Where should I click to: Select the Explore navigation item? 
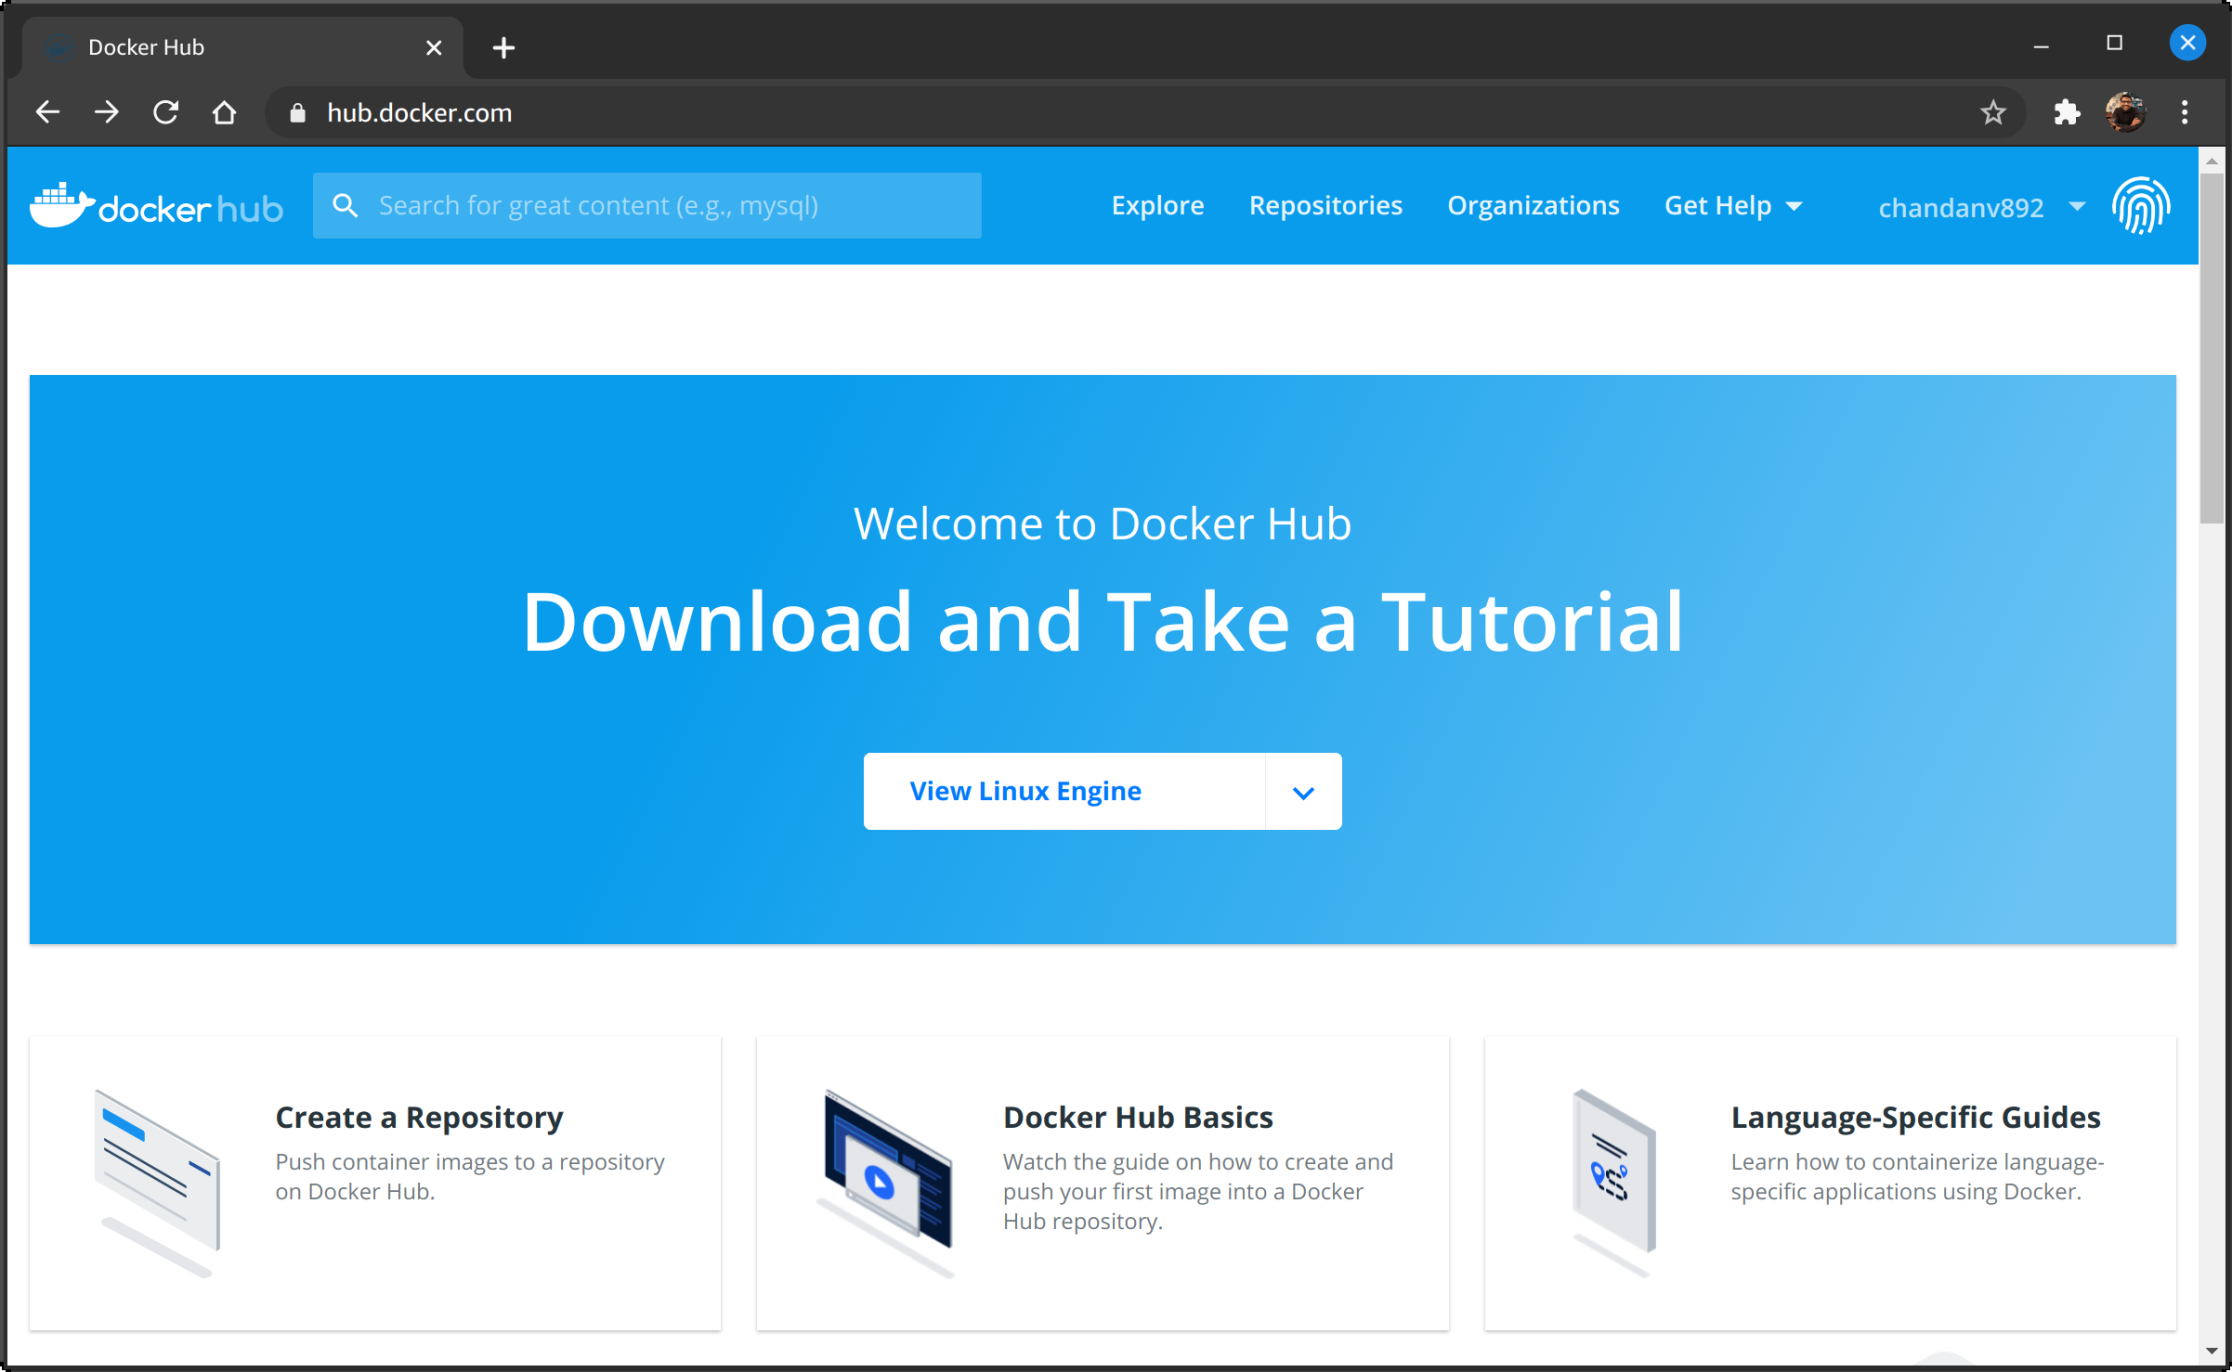1157,205
